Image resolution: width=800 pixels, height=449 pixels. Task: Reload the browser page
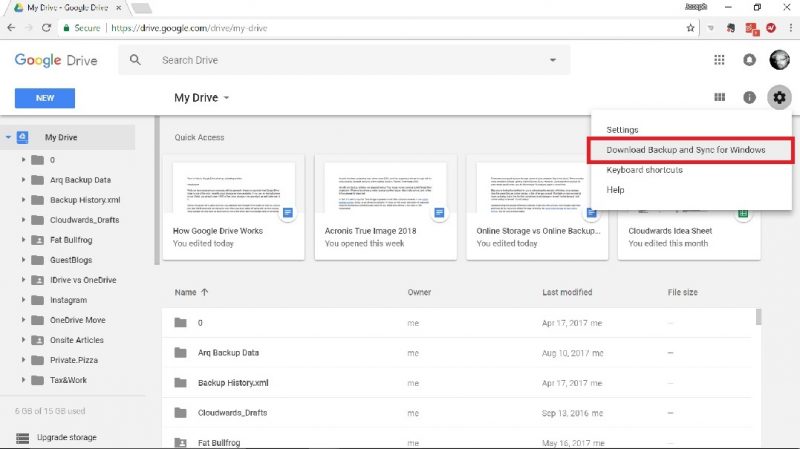tap(46, 28)
